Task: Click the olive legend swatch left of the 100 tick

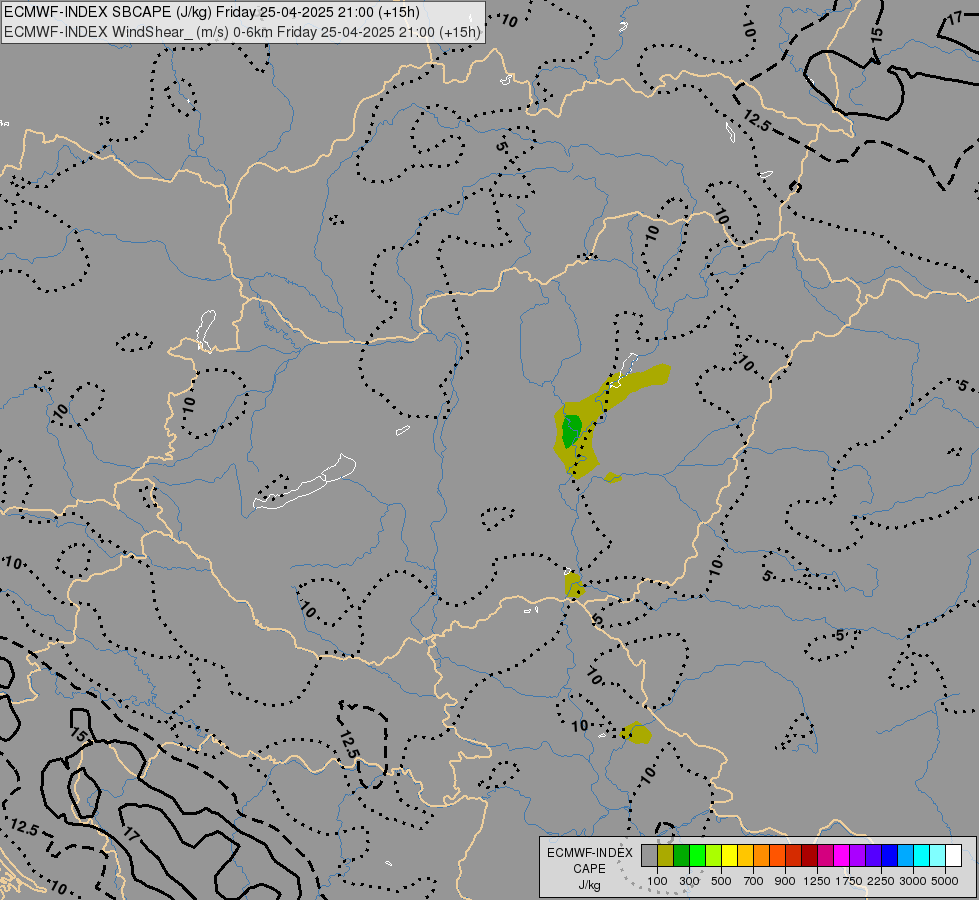Action: coord(666,855)
